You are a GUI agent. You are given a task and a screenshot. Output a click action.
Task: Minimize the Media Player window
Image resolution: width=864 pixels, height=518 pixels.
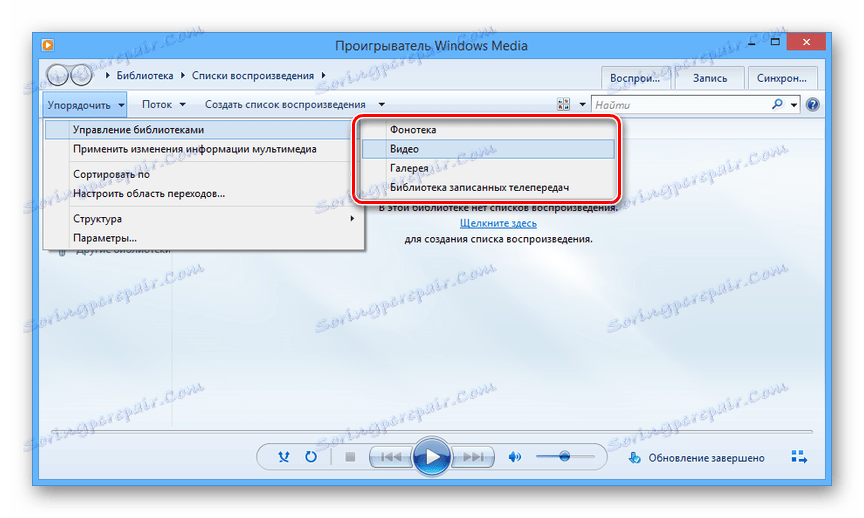click(x=752, y=42)
